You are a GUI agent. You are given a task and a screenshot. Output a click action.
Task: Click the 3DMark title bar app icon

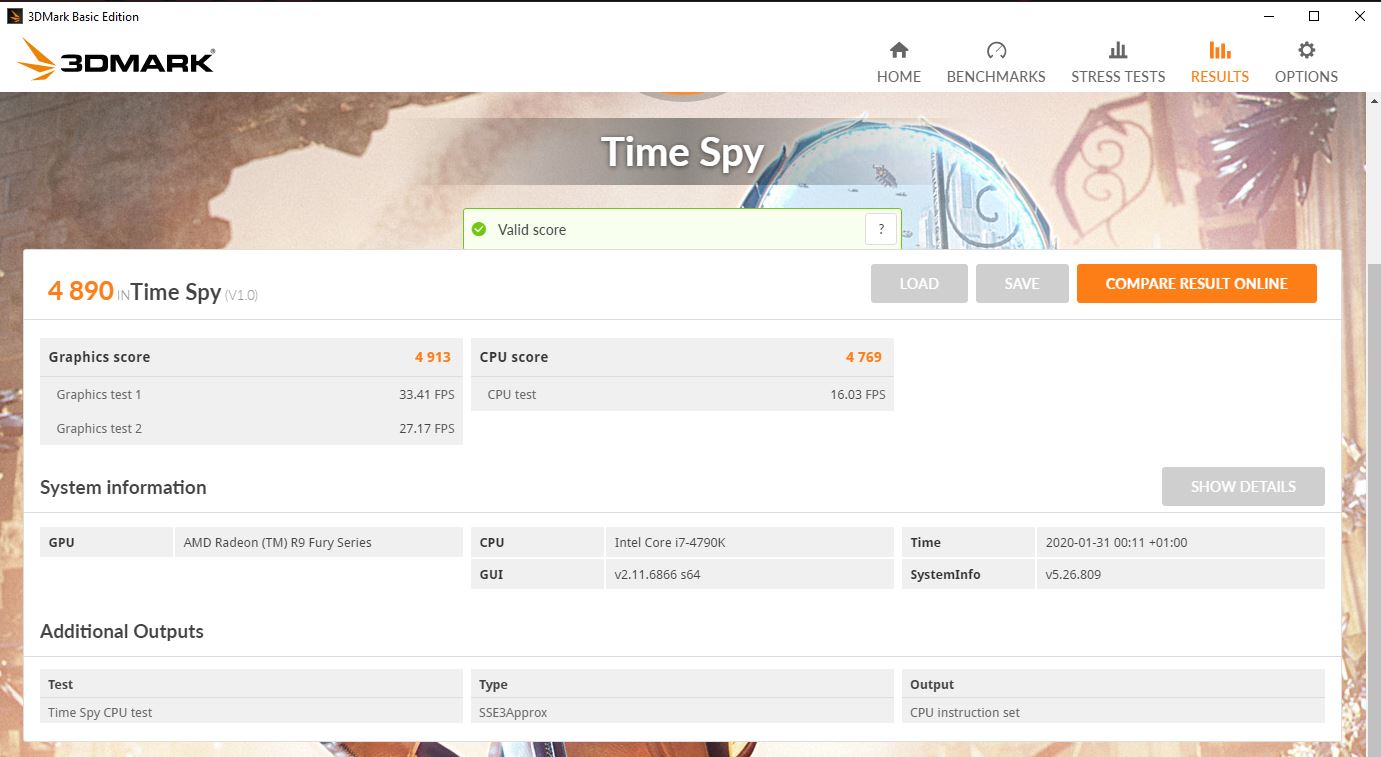pos(15,16)
